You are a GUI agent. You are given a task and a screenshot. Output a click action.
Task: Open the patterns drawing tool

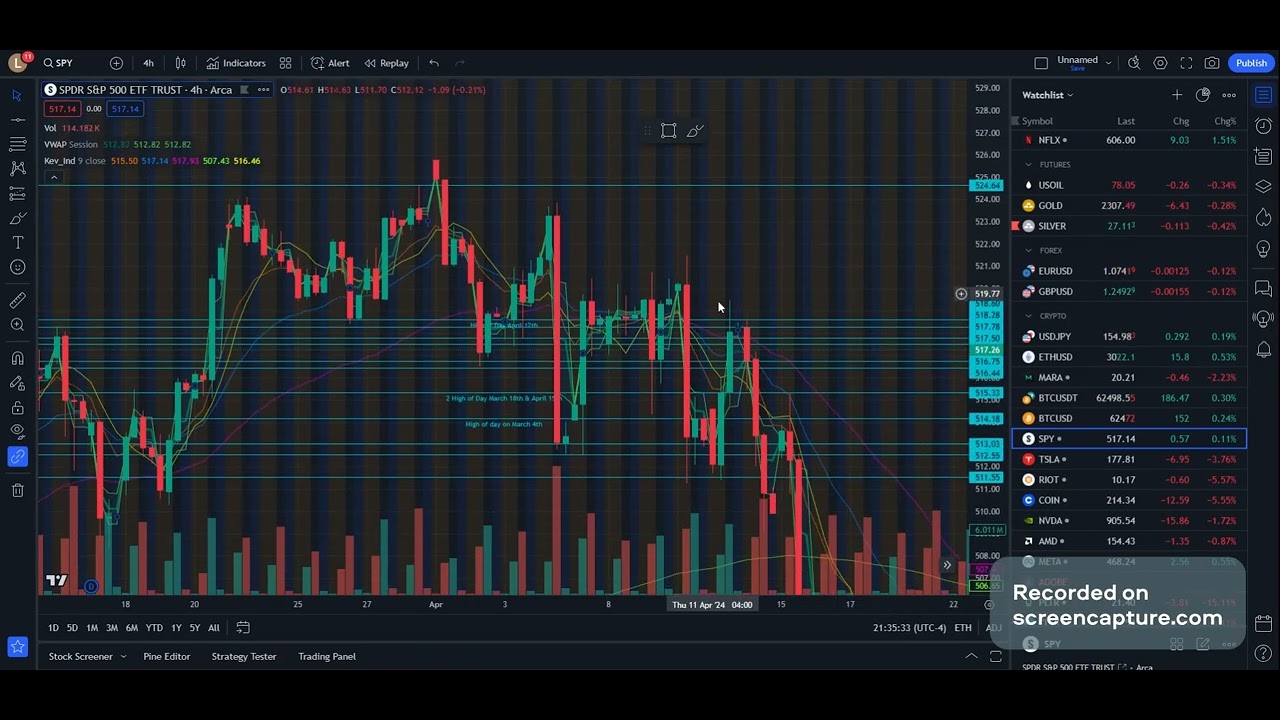[x=17, y=169]
